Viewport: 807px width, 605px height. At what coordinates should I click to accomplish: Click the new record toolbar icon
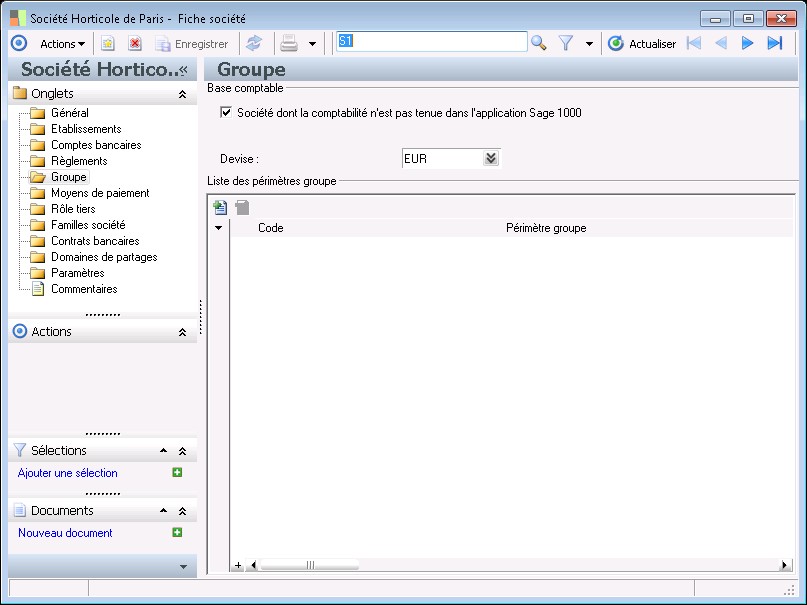pyautogui.click(x=108, y=43)
